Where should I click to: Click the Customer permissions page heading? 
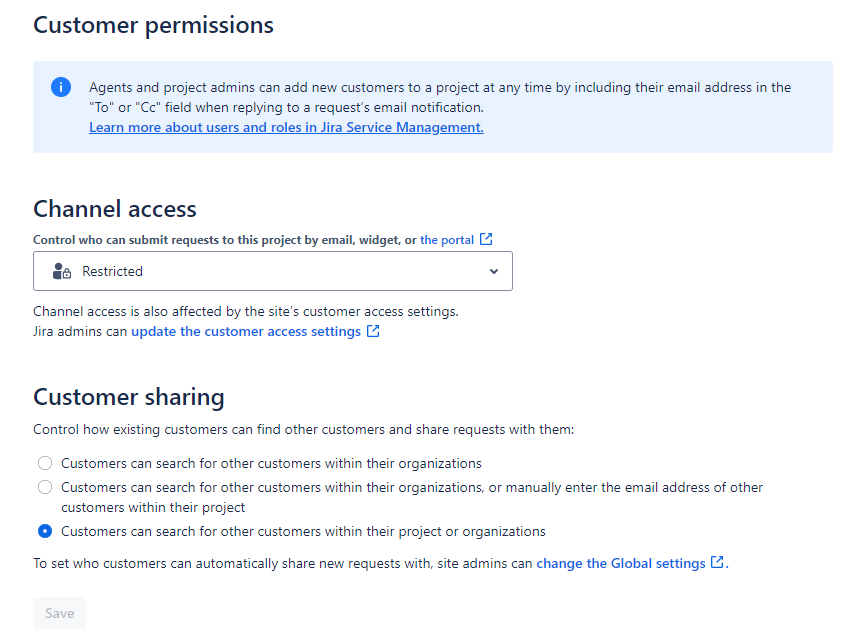[153, 25]
